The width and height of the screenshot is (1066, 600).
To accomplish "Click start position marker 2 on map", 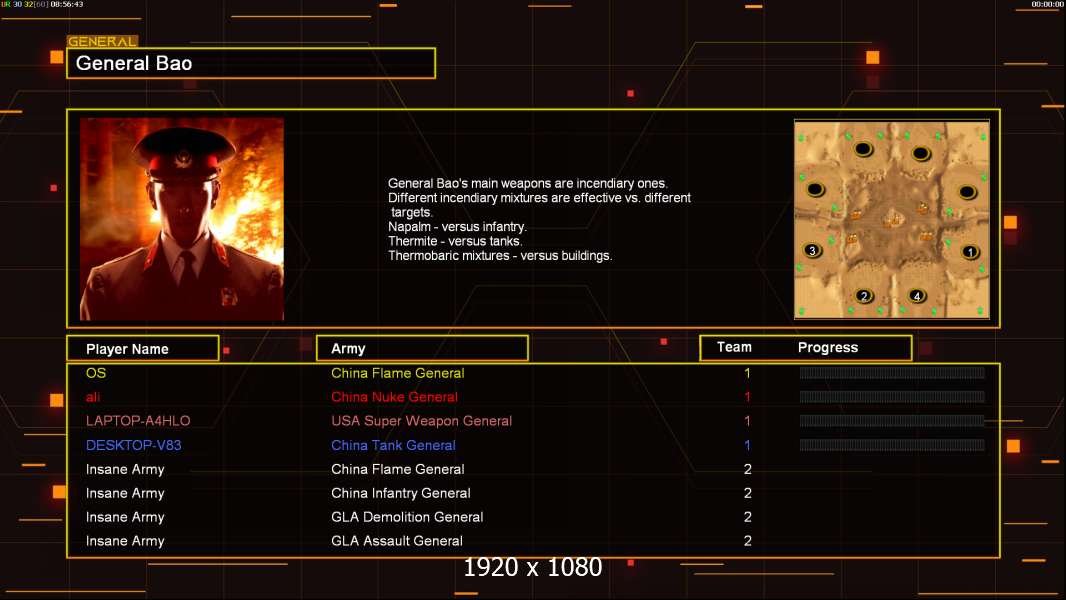I will 863,296.
